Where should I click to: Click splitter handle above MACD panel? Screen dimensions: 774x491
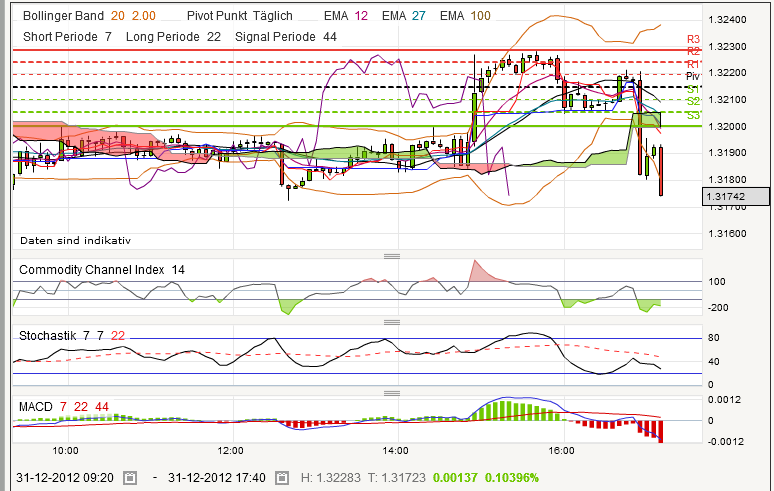(x=391, y=392)
